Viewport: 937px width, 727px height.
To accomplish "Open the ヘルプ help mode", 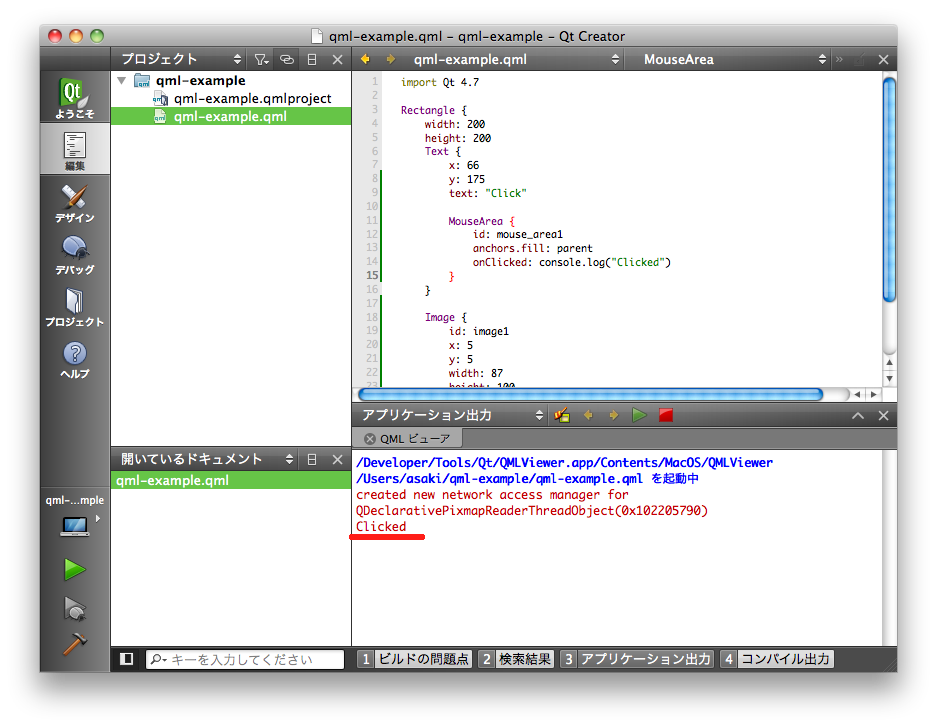I will click(x=74, y=359).
